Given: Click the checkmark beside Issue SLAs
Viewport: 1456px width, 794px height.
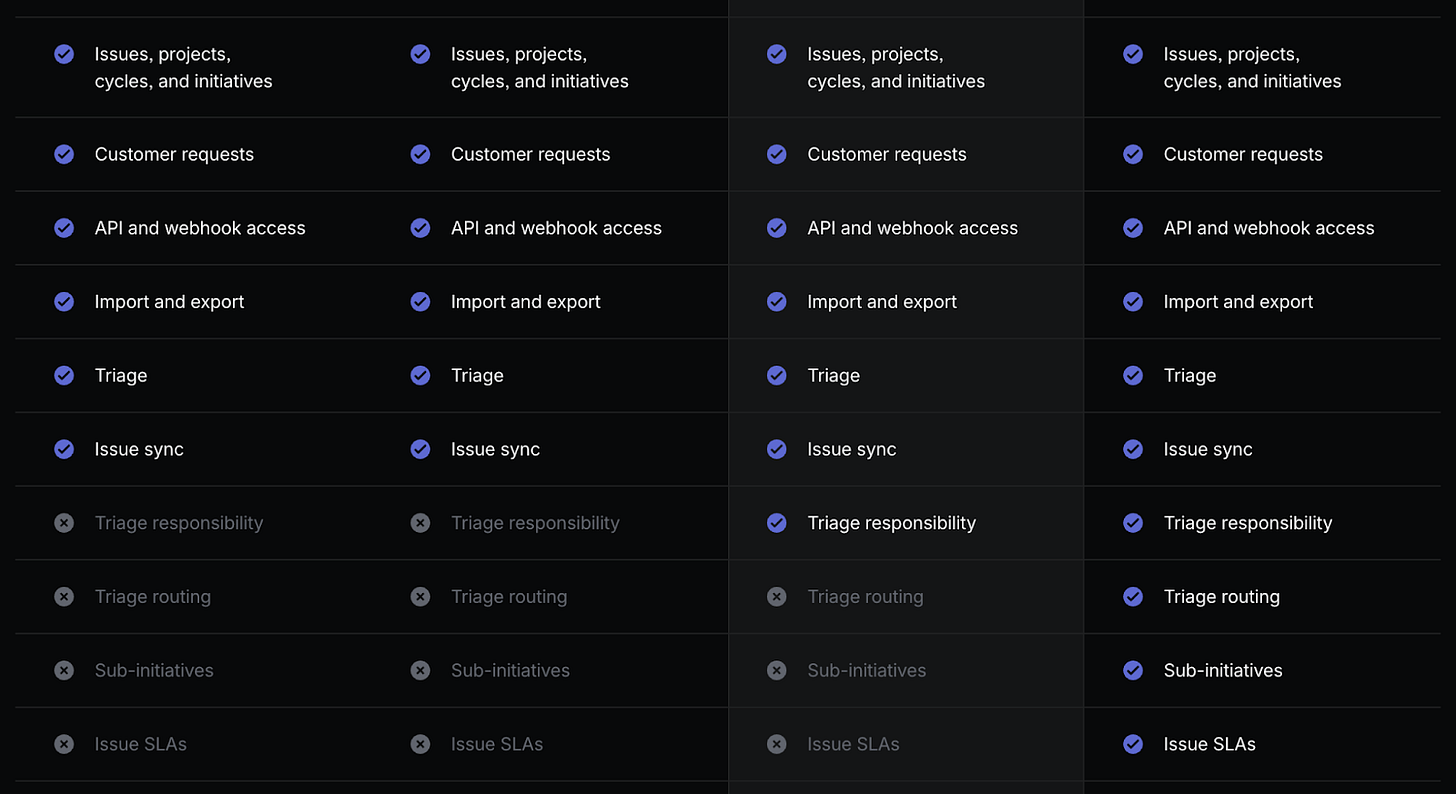Looking at the screenshot, I should [x=1133, y=744].
